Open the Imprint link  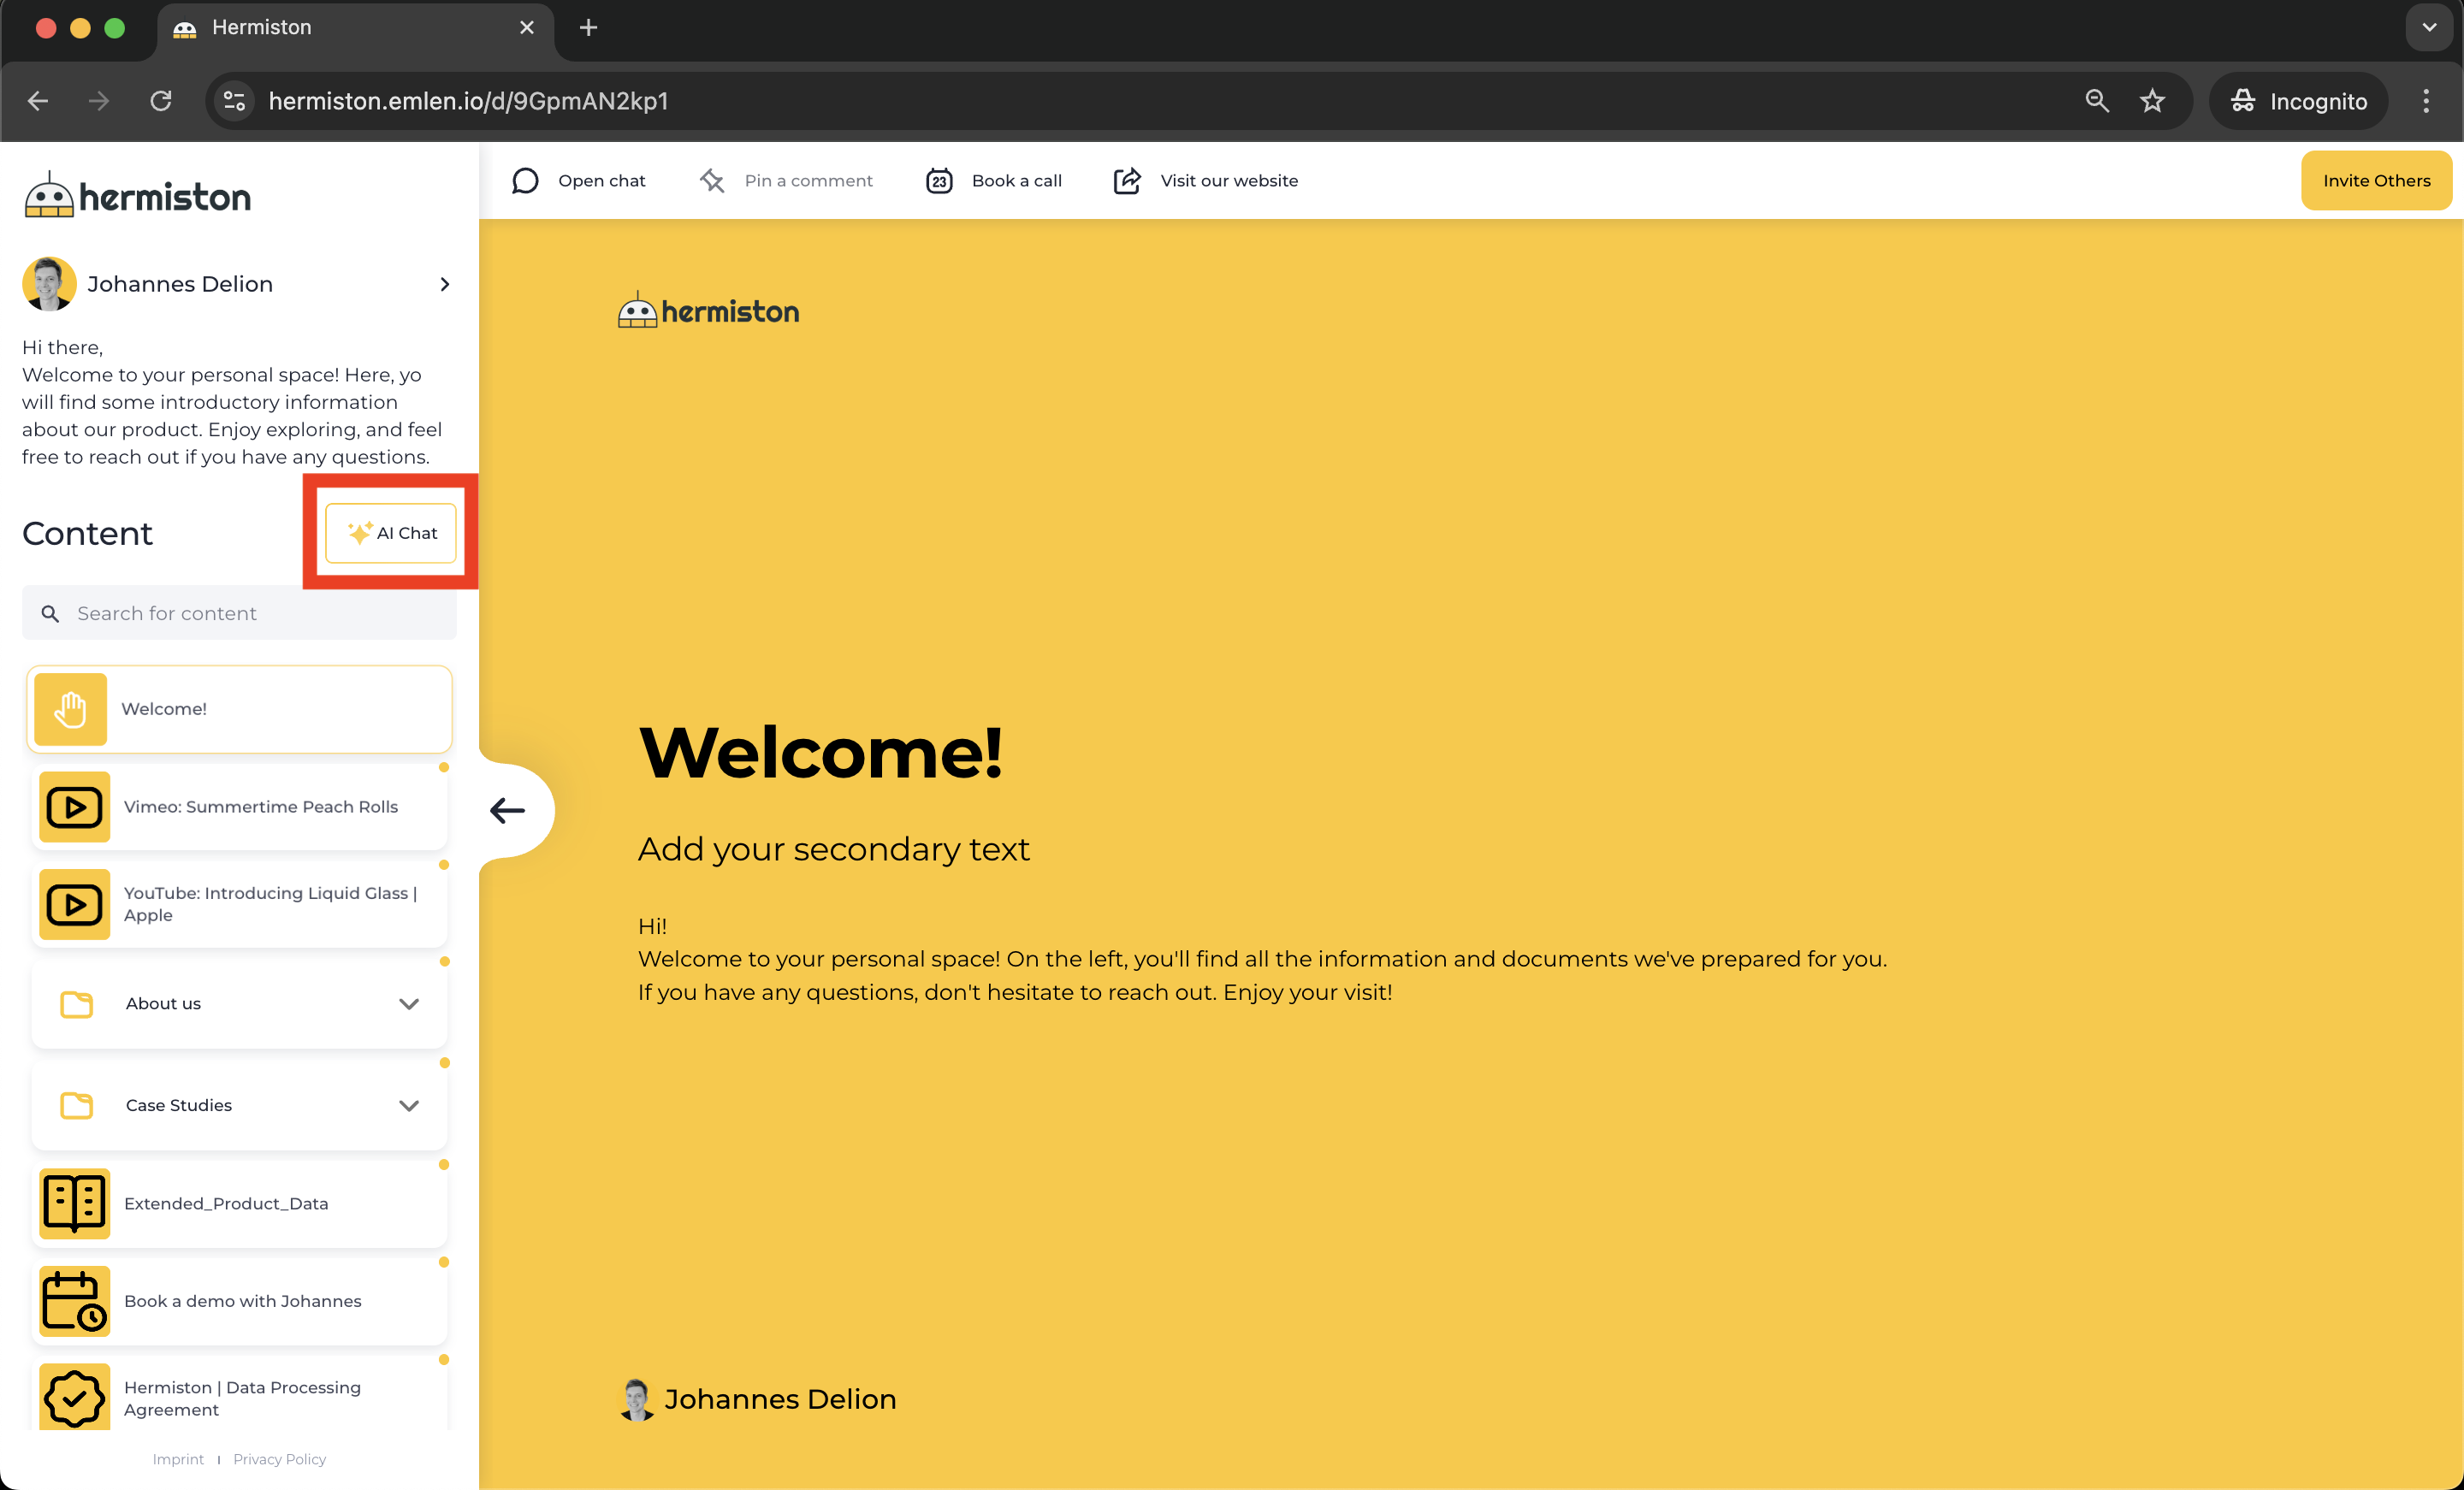(x=178, y=1459)
